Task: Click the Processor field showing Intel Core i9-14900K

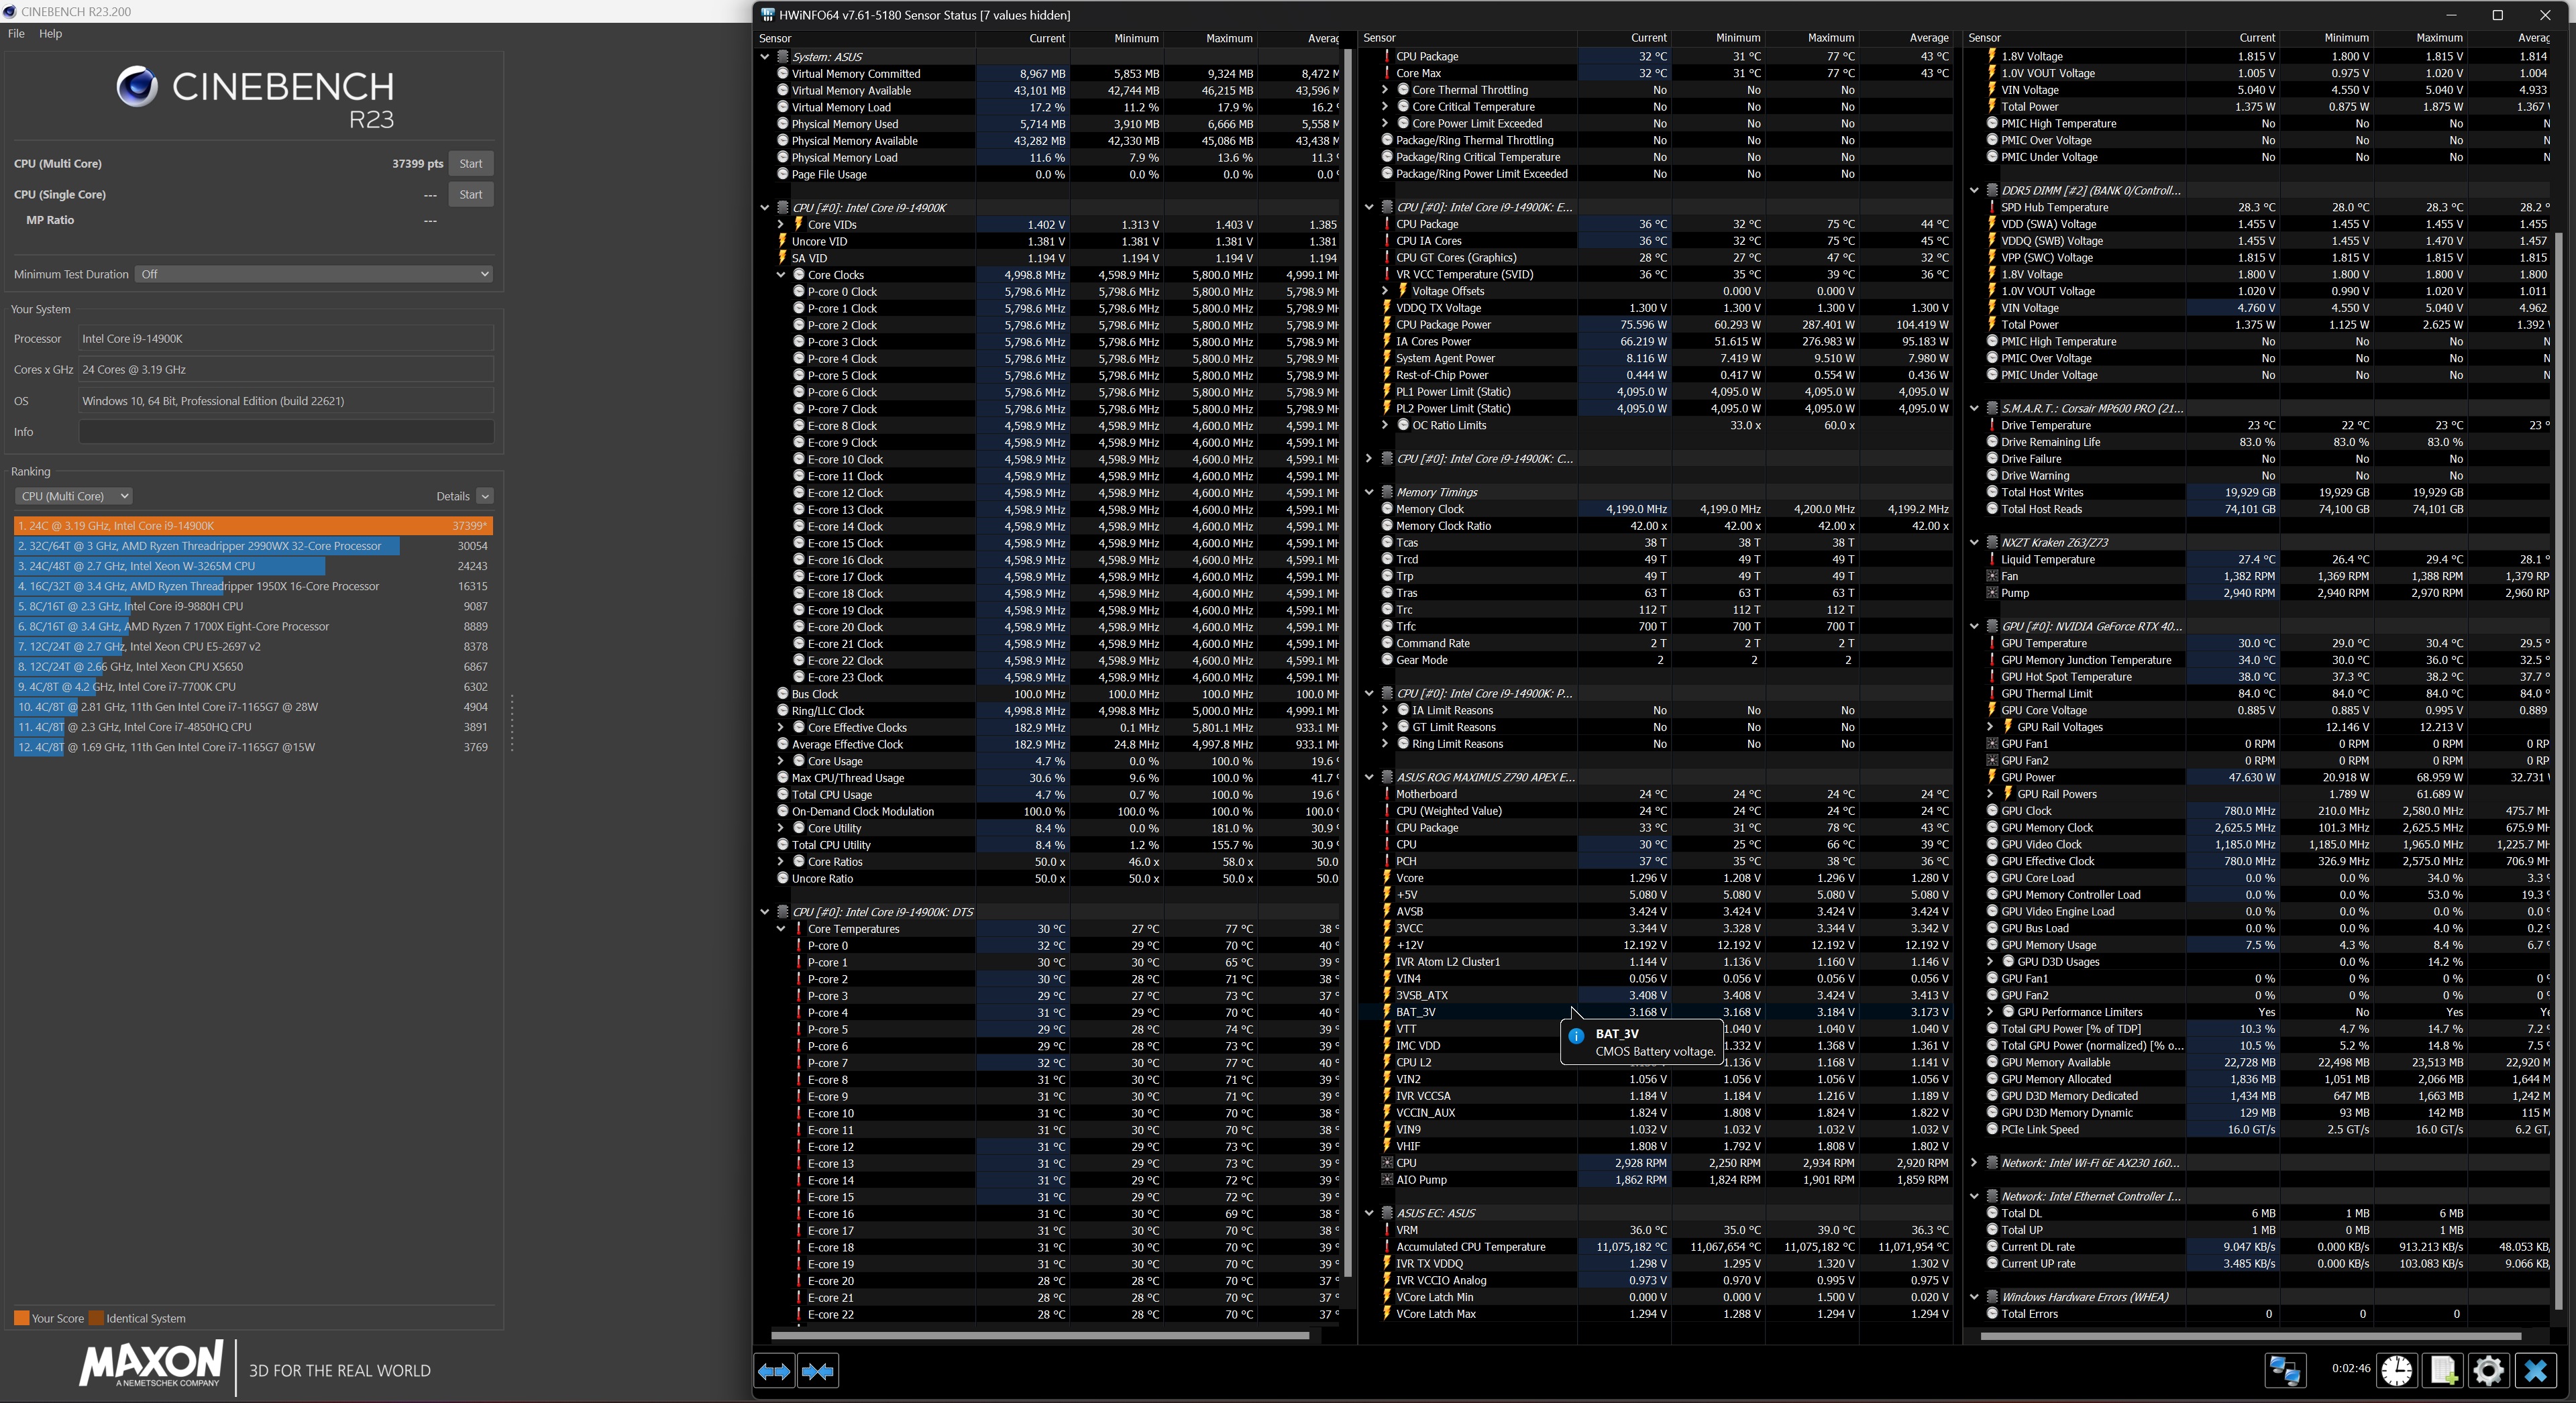Action: click(x=286, y=339)
